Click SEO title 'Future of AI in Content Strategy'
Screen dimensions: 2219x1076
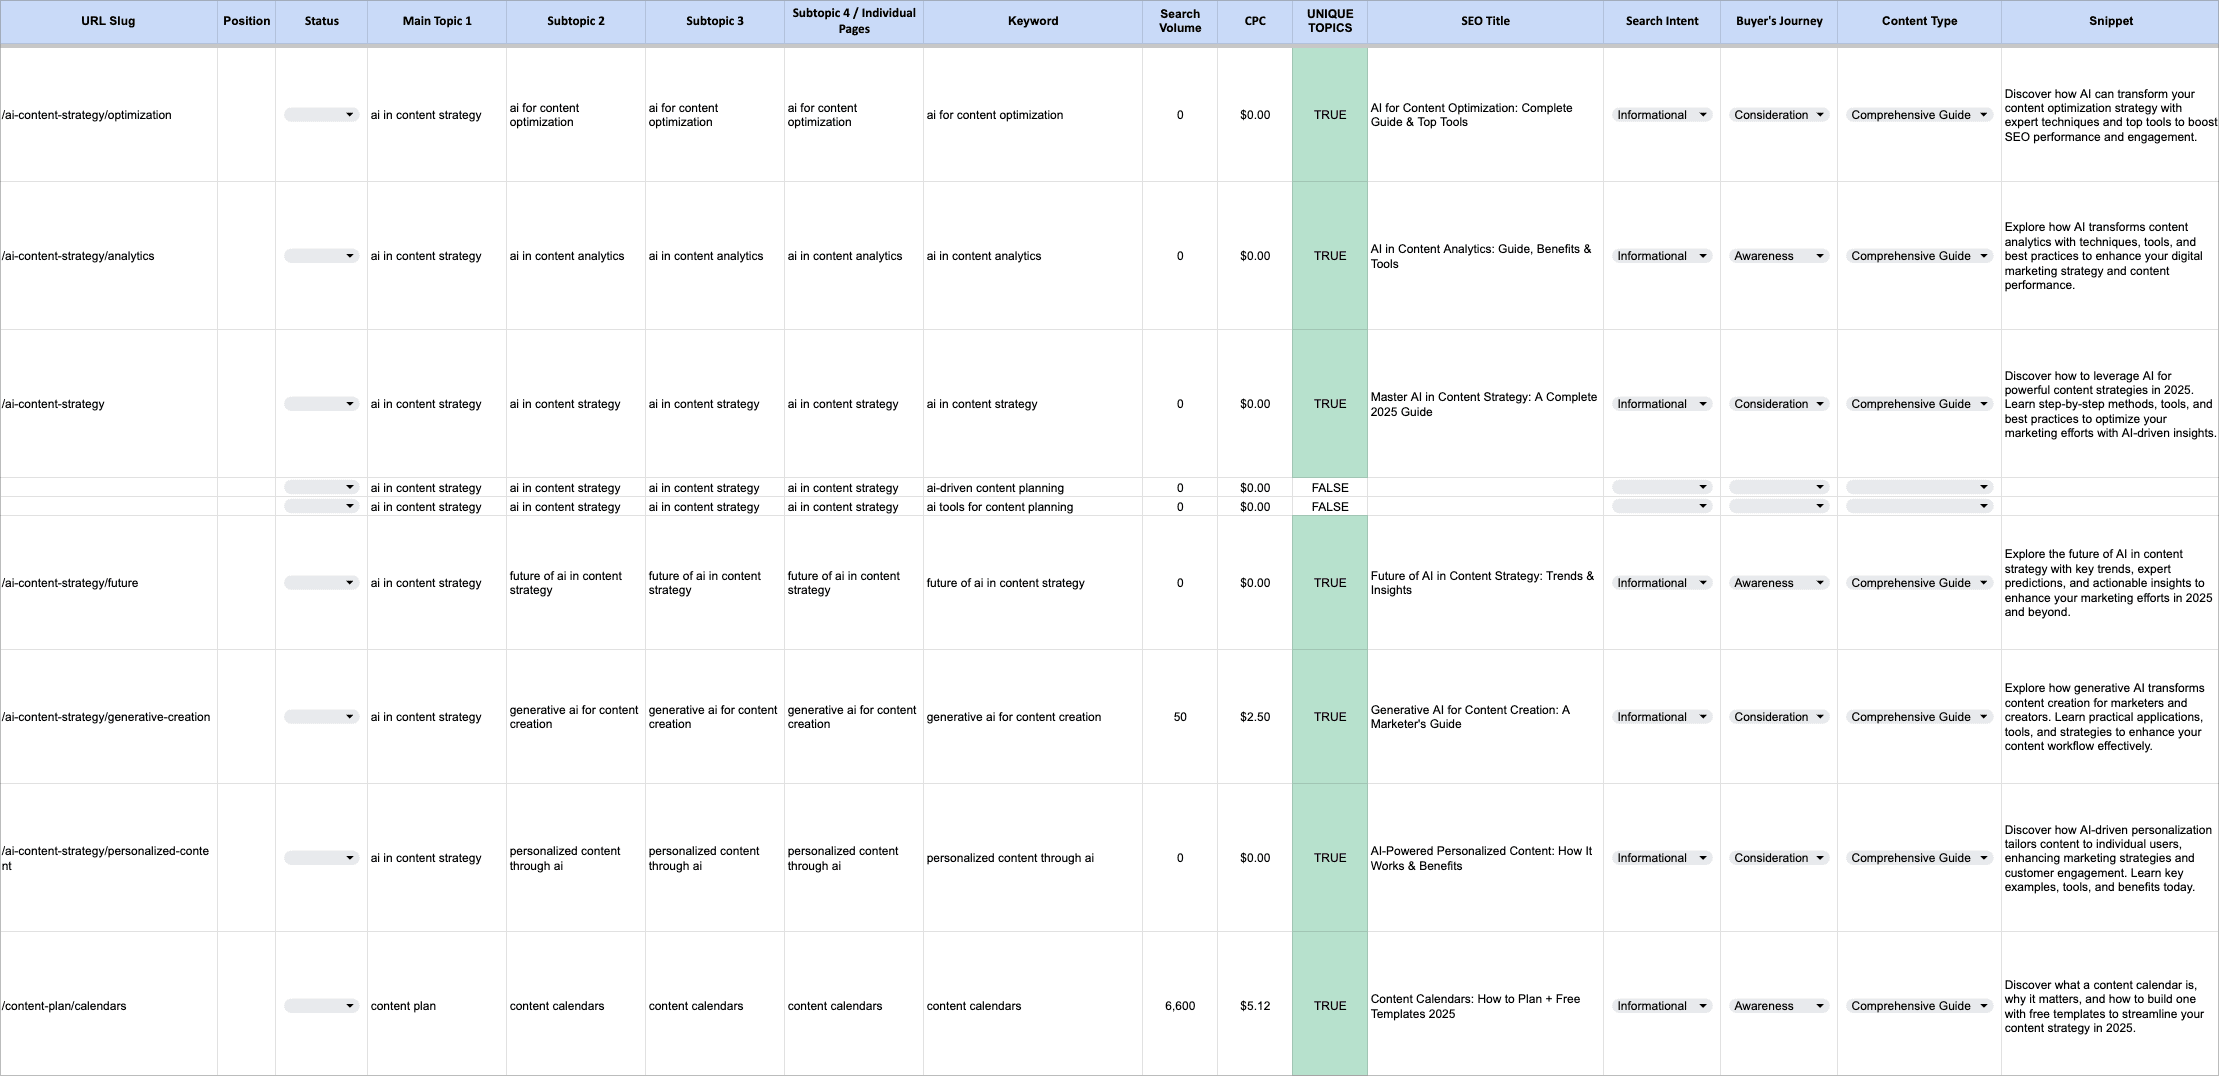pos(1485,583)
